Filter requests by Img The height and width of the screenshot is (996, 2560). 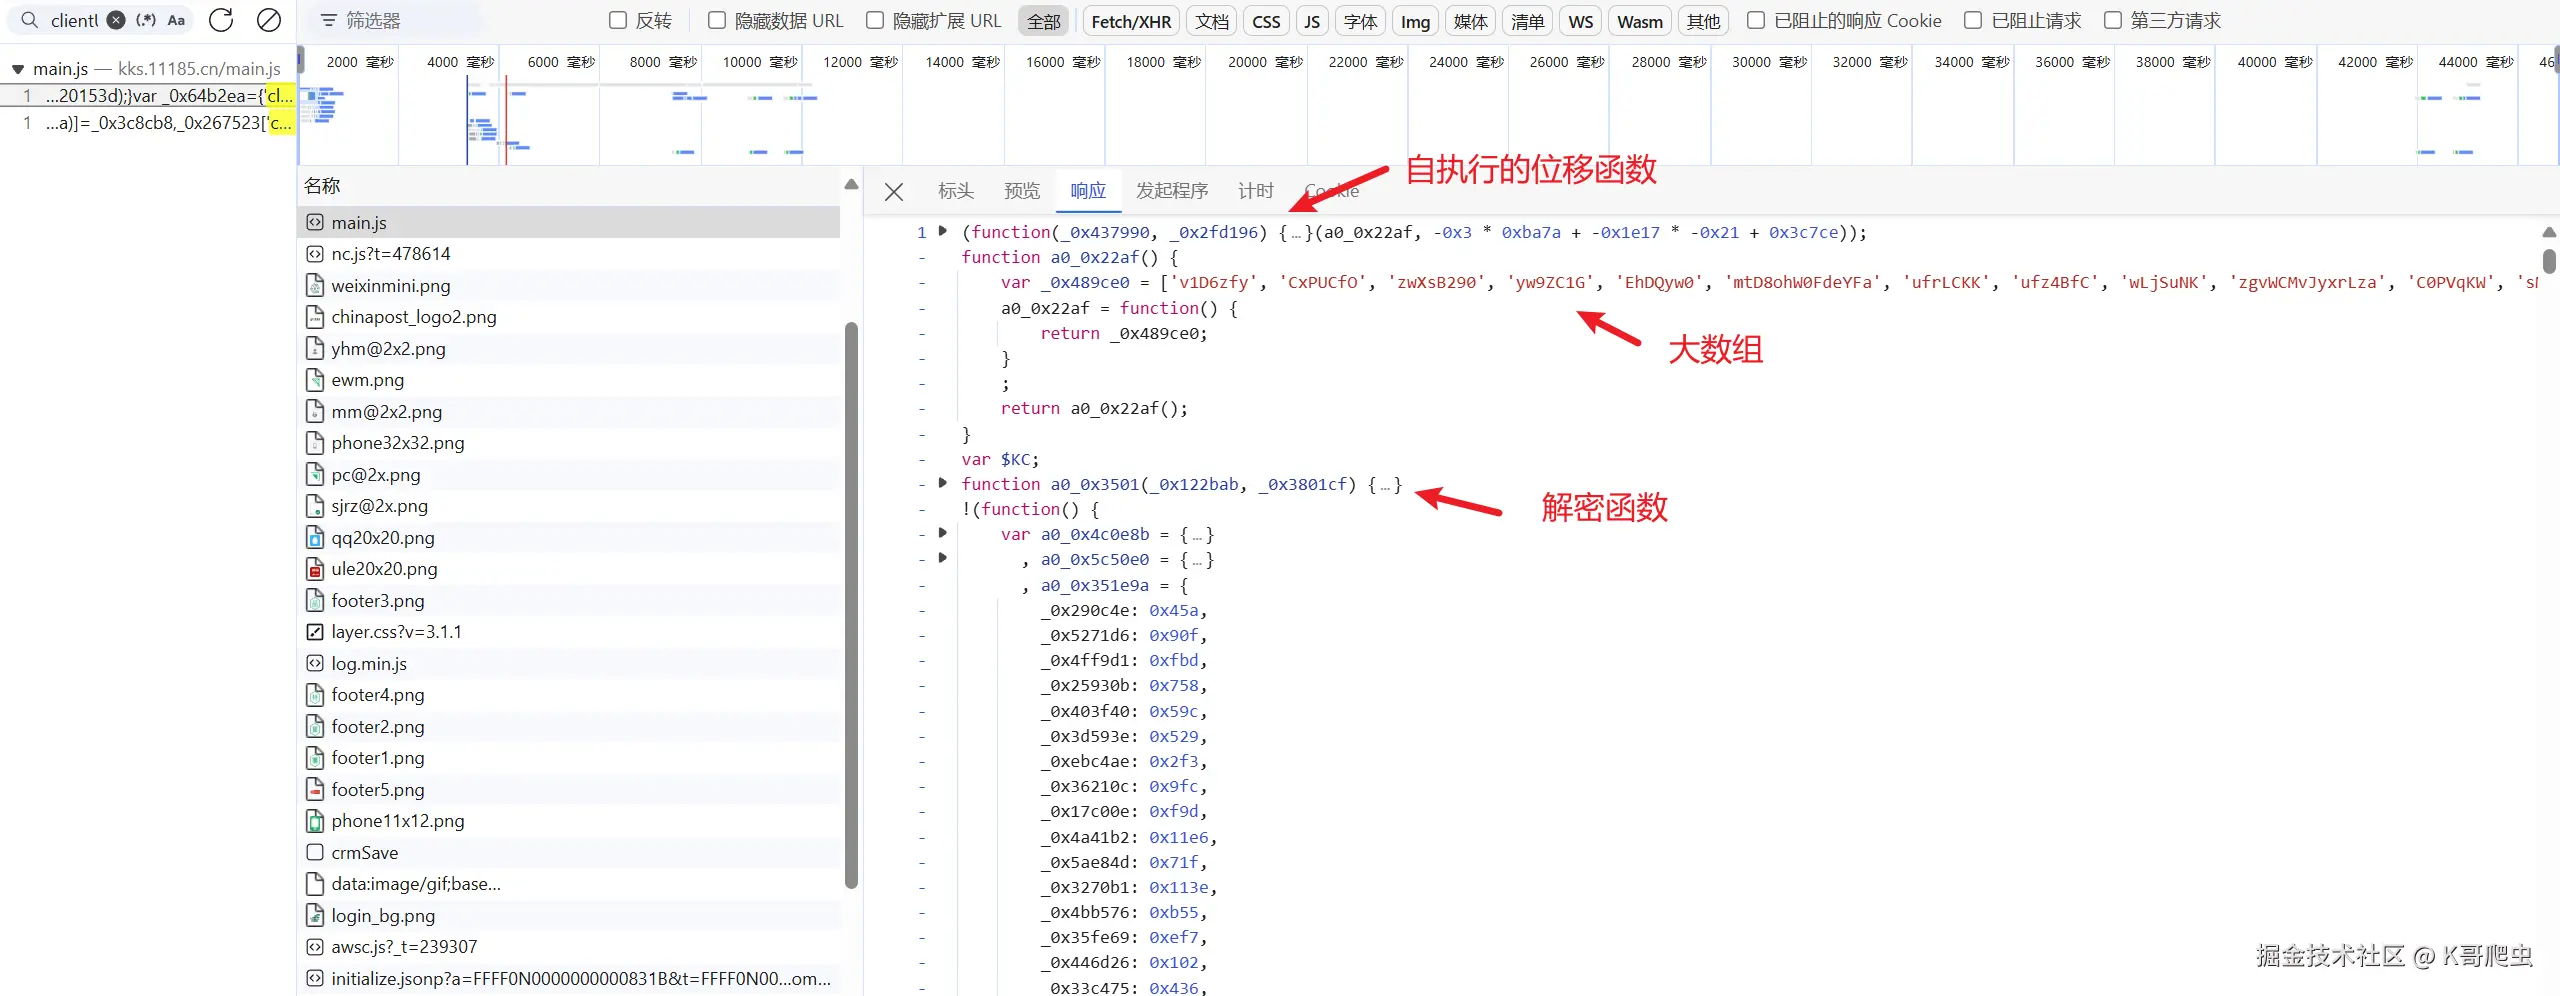pyautogui.click(x=1415, y=21)
